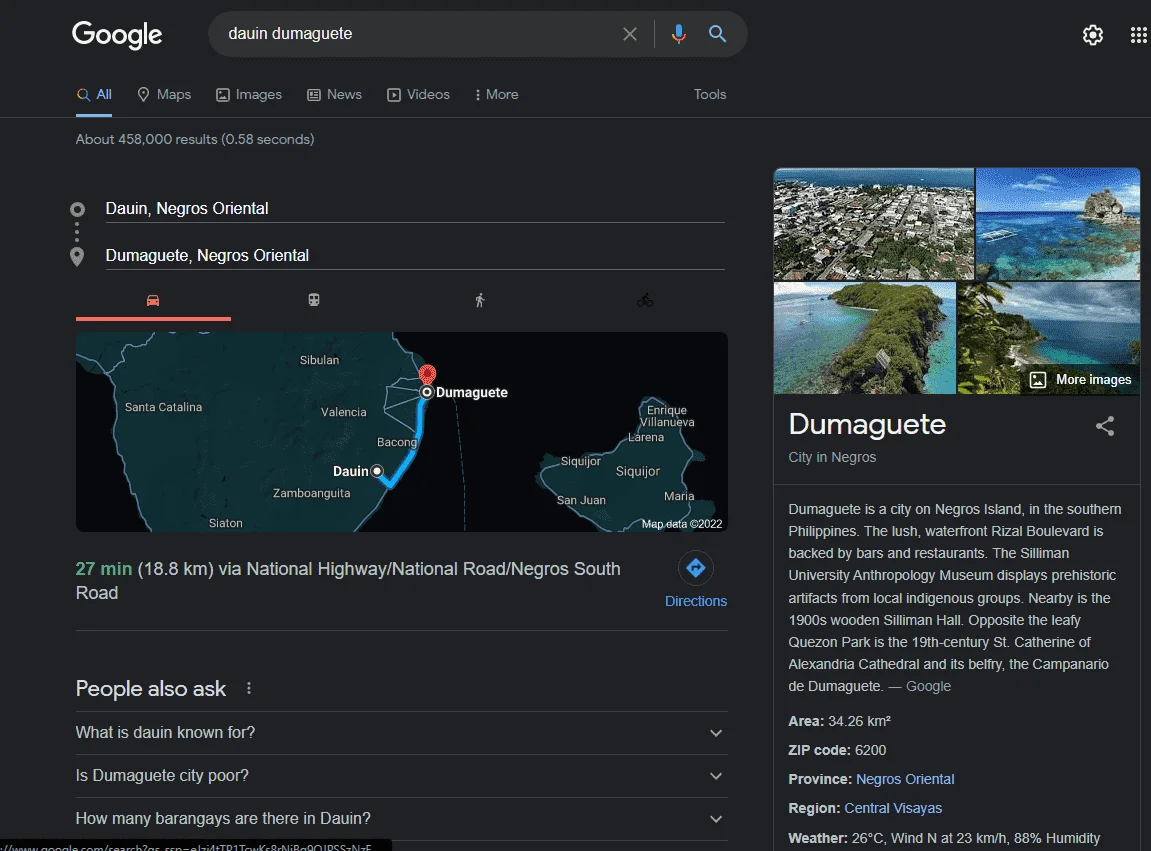This screenshot has width=1151, height=851.
Task: Click the Dumaguete panel title
Action: (867, 424)
